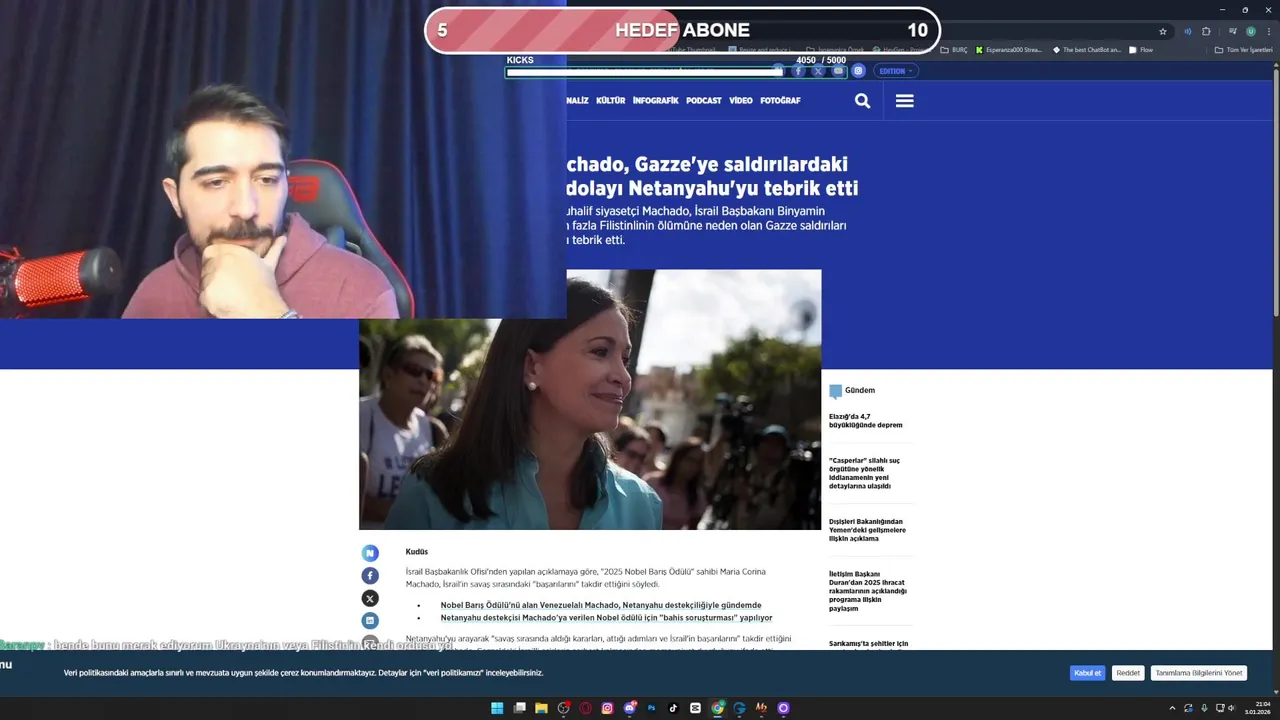This screenshot has width=1280, height=720.
Task: Open İletişim Başkanı Duran headline
Action: (868, 591)
